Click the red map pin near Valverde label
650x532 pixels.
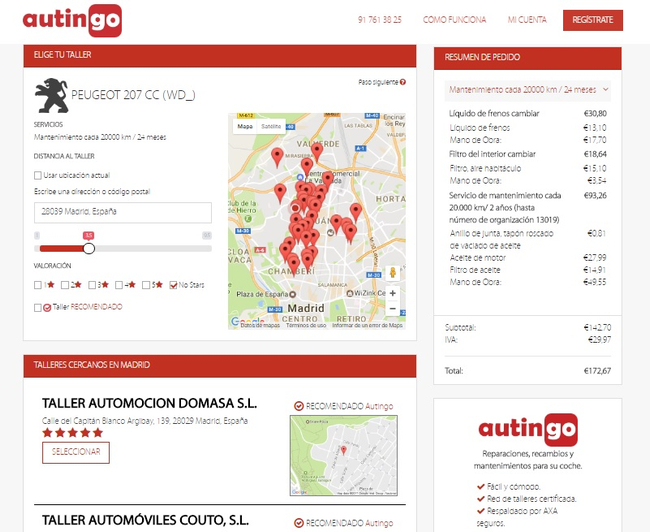point(317,151)
